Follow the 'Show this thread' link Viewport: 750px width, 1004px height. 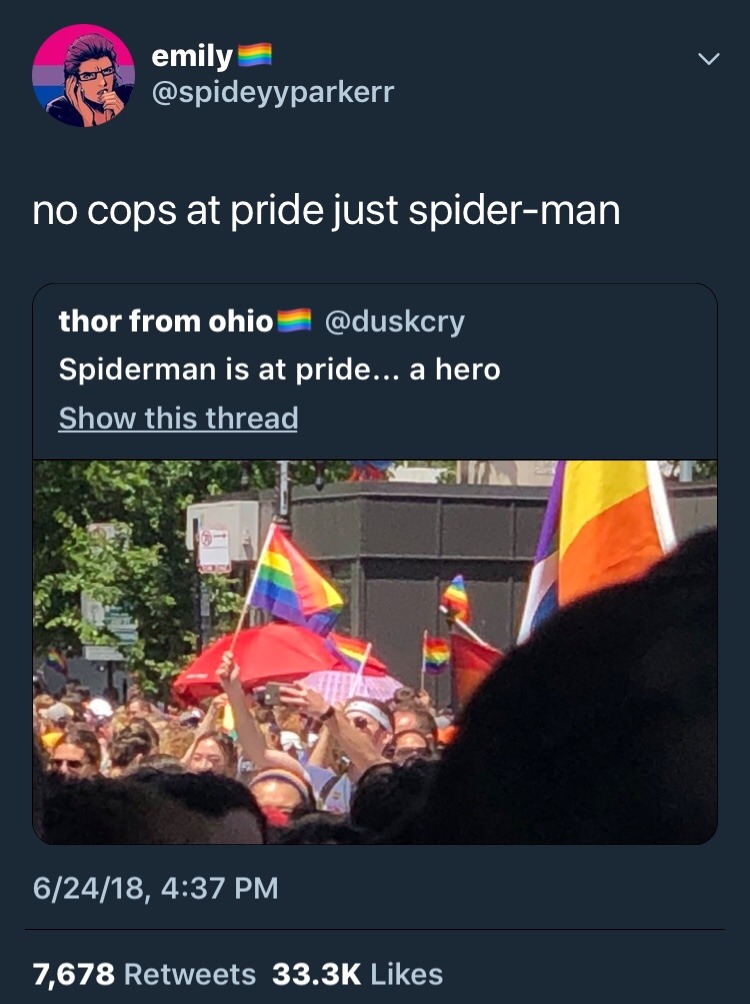[x=178, y=418]
